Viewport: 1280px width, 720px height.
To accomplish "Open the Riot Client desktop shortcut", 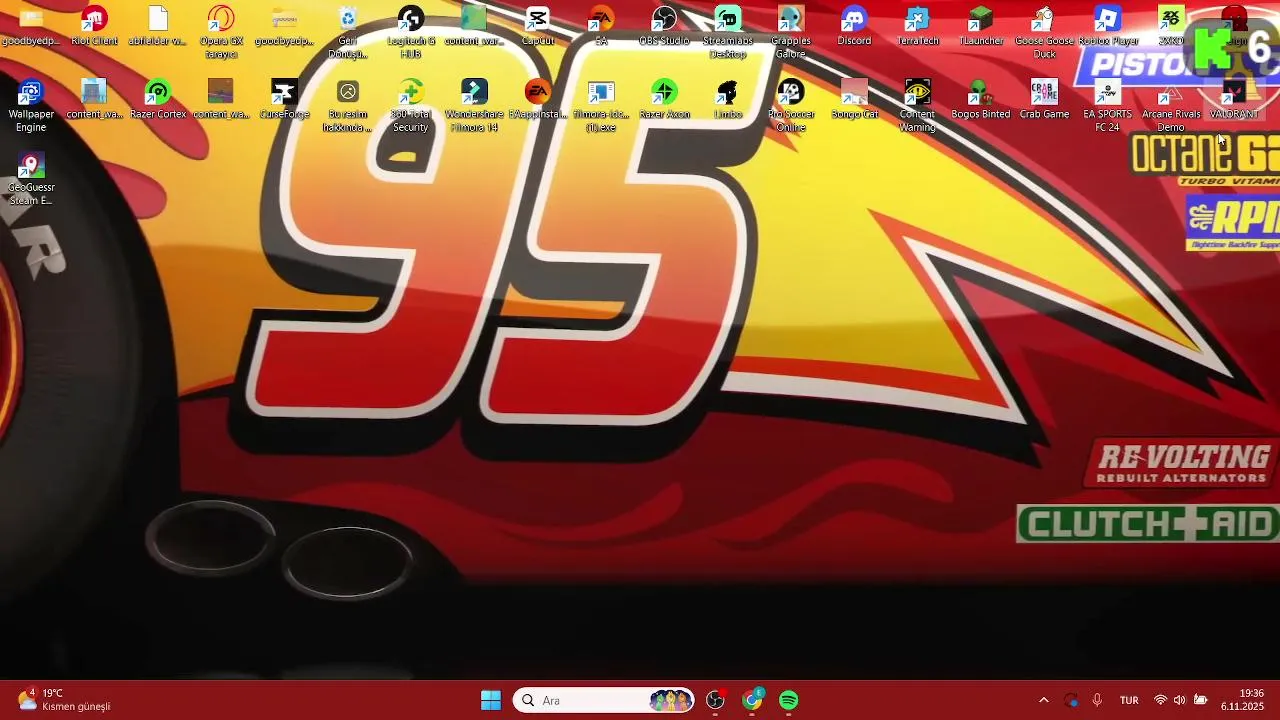I will coord(94,27).
